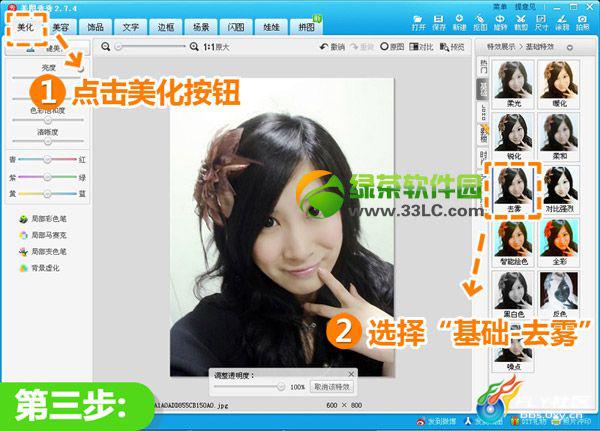Show original image via 原图
600x431 pixels.
coord(392,47)
